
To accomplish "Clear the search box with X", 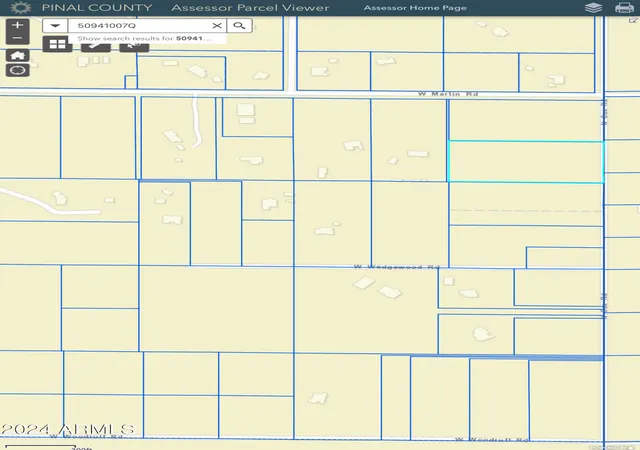I will coord(217,26).
